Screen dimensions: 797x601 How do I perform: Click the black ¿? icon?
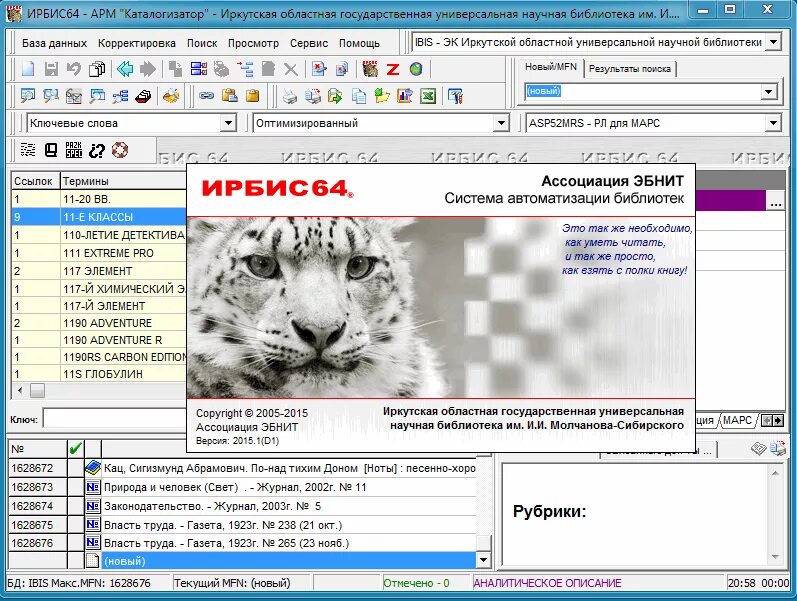[97, 150]
